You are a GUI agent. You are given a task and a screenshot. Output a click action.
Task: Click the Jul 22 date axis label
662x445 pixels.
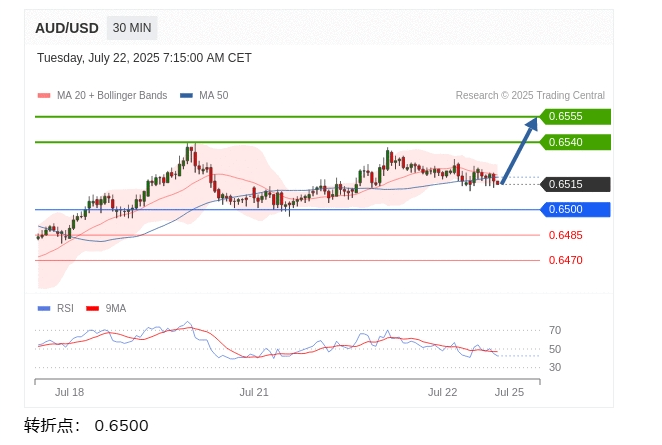point(442,392)
